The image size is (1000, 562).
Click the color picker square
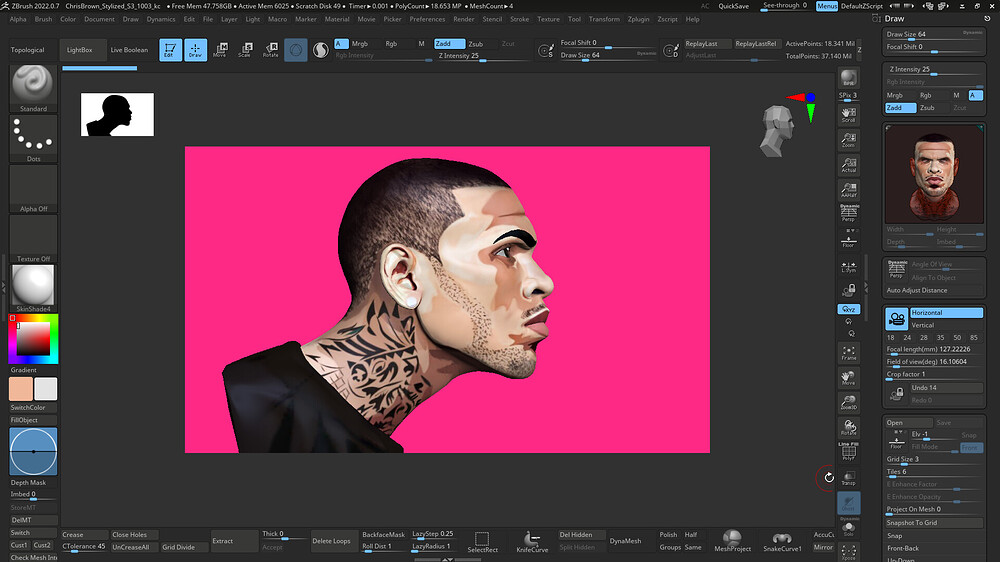coord(33,339)
